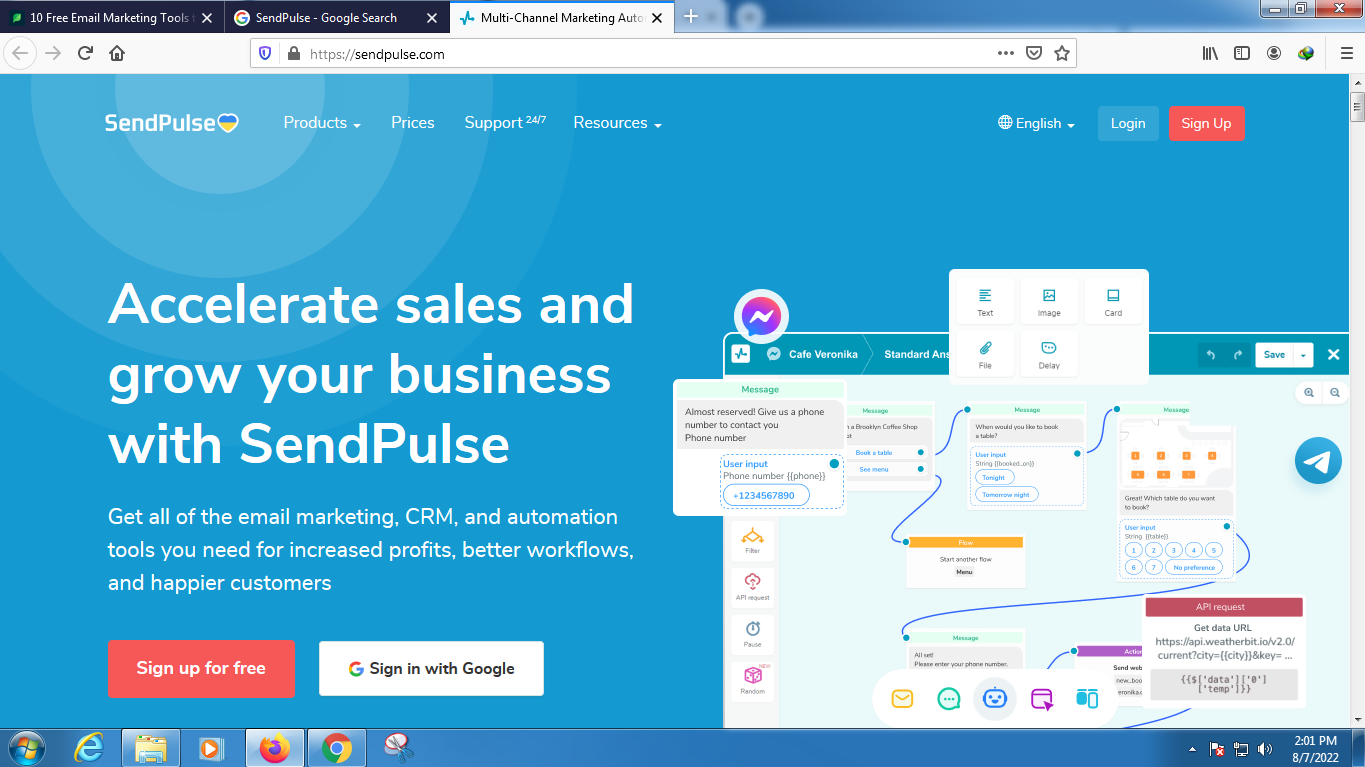Image resolution: width=1365 pixels, height=767 pixels.
Task: Choose the Card element tile
Action: (x=1113, y=301)
